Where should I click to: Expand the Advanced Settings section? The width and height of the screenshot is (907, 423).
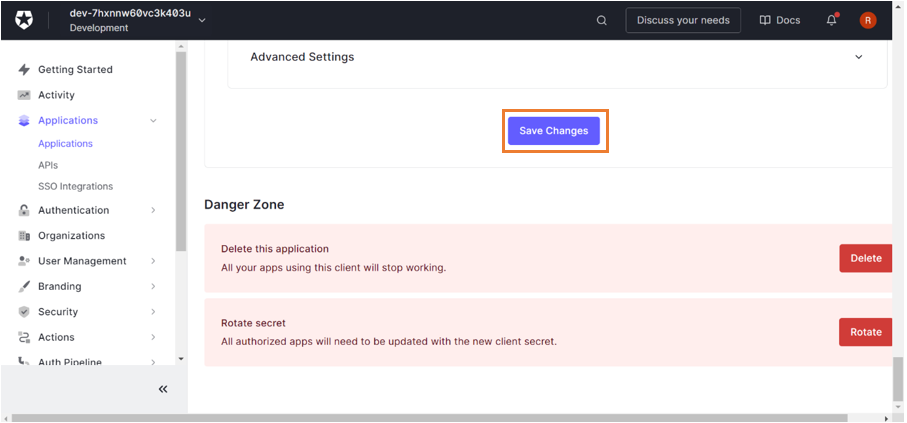[858, 57]
